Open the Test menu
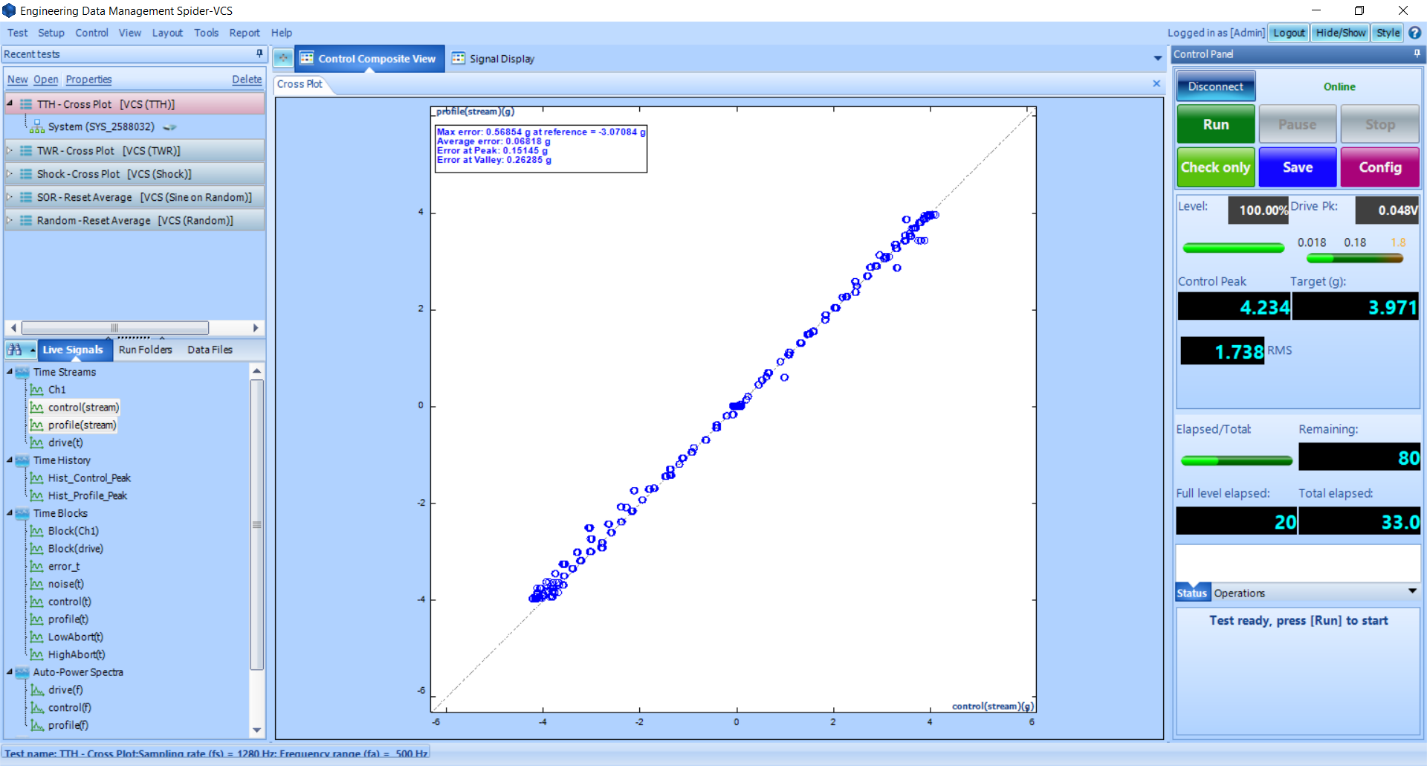The width and height of the screenshot is (1427, 766). [17, 32]
